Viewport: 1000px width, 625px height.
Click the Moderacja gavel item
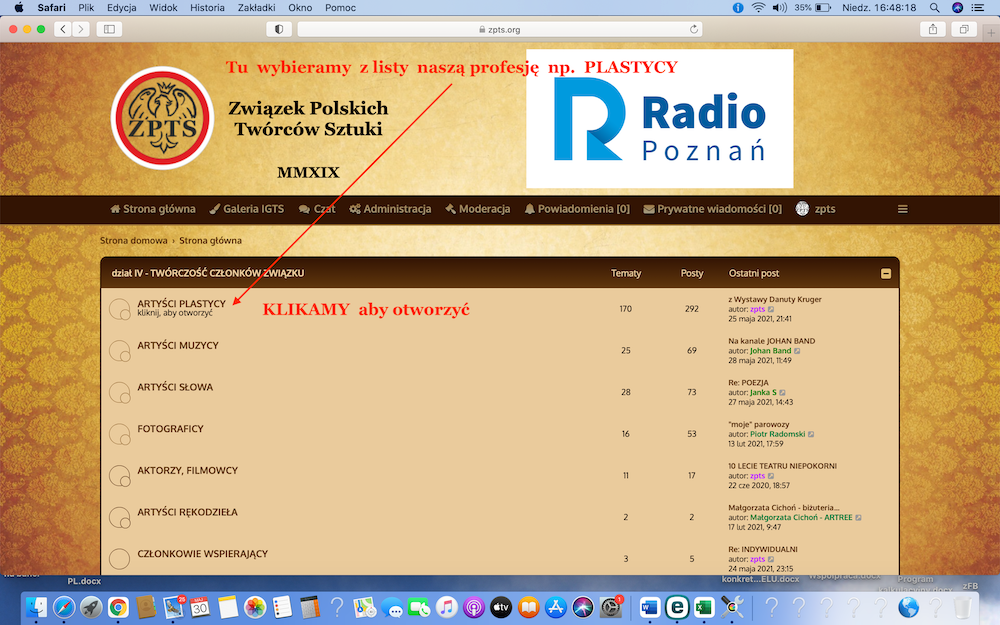coord(477,209)
